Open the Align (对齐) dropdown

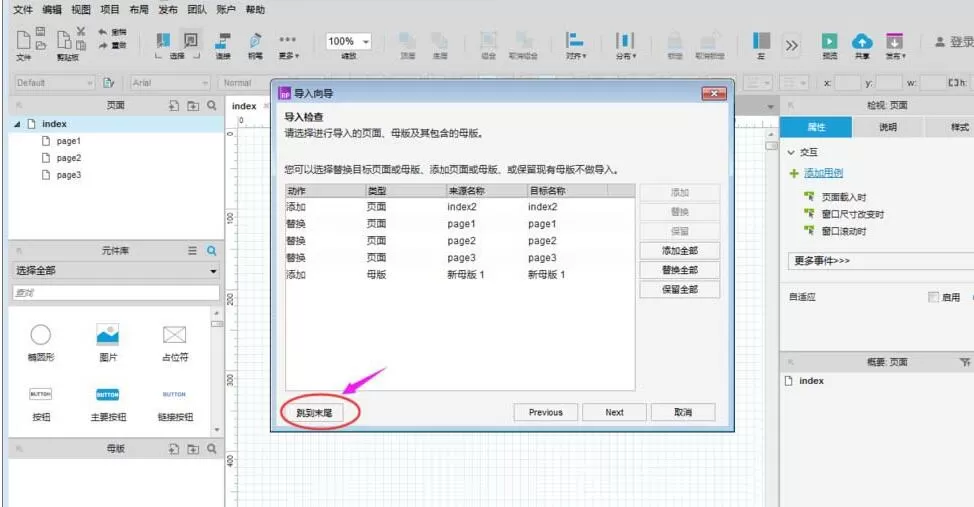point(575,45)
